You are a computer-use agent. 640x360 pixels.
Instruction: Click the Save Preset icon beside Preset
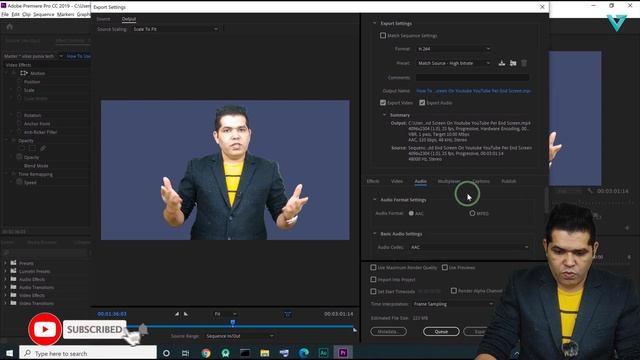(x=502, y=63)
